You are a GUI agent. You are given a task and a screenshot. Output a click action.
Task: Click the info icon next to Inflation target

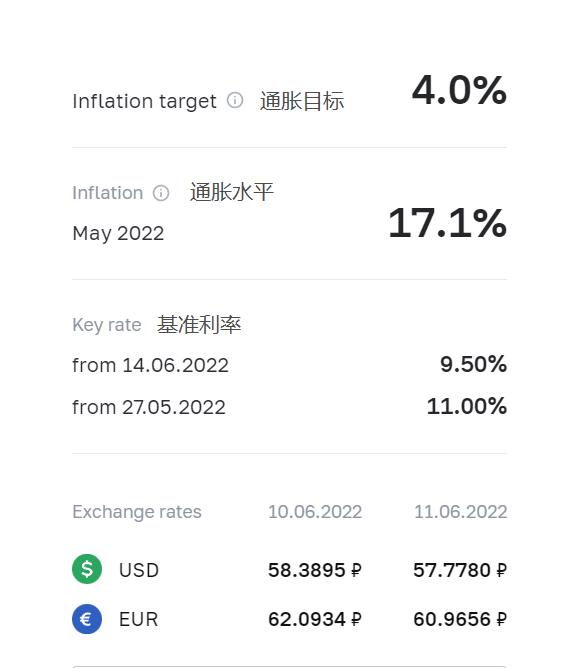[235, 101]
